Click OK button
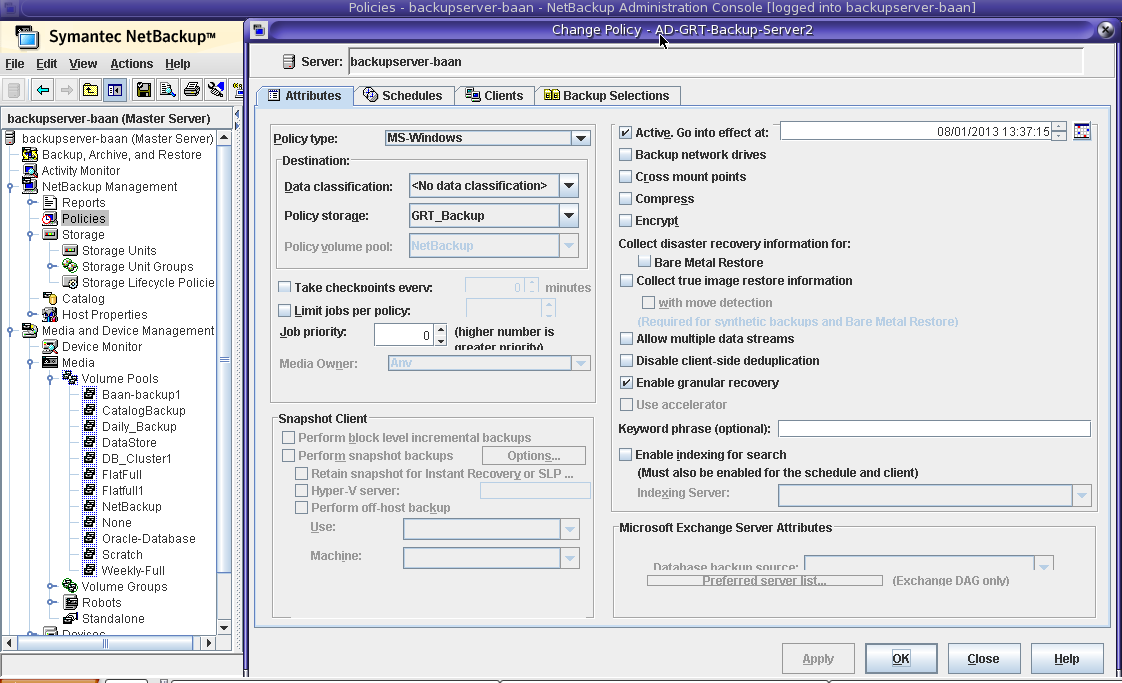This screenshot has height=683, width=1122. (901, 659)
